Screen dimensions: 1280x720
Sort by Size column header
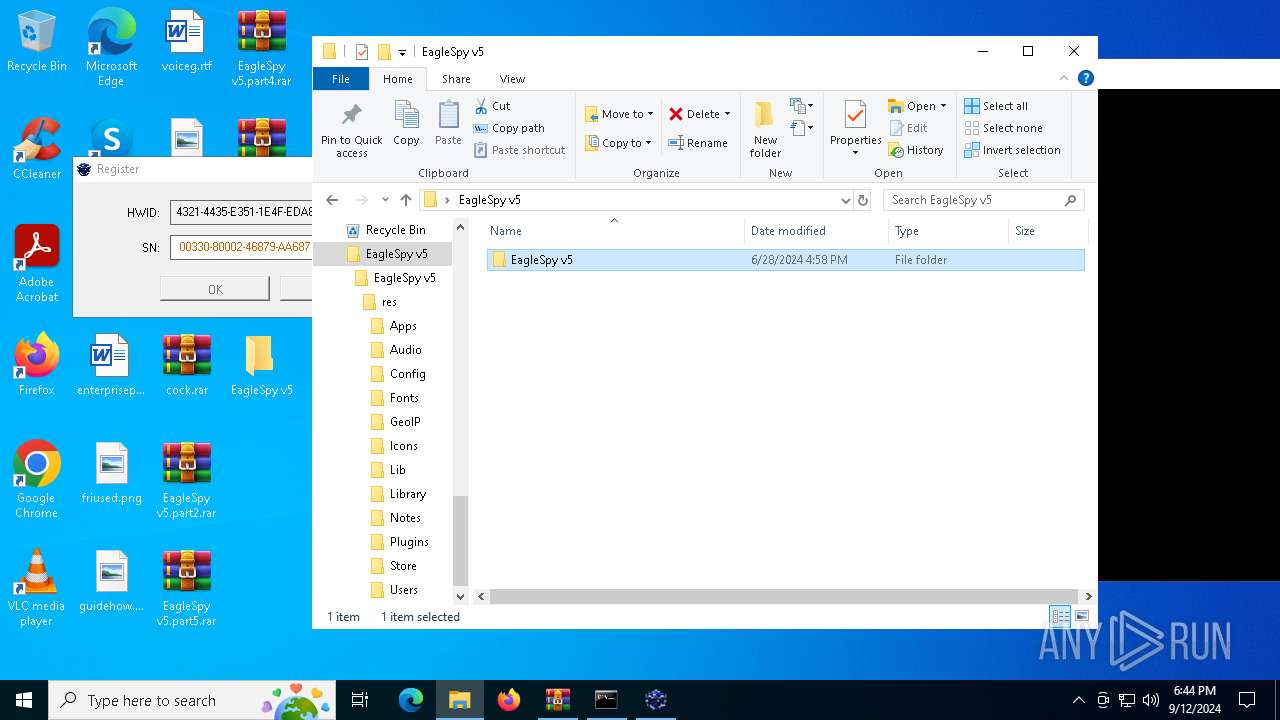coord(1047,231)
